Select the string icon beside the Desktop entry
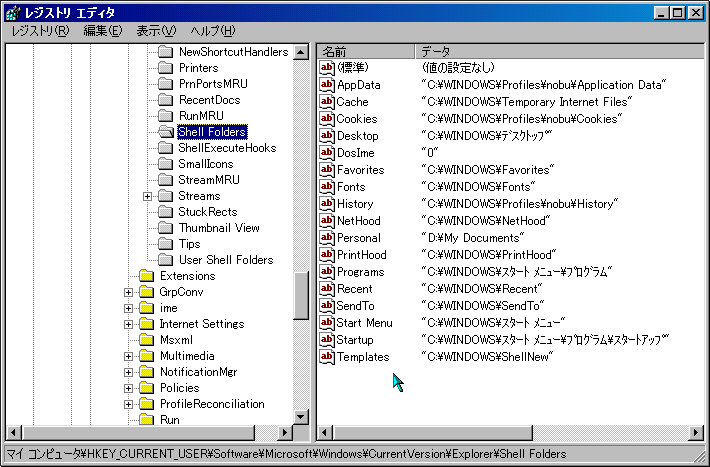 tap(327, 136)
